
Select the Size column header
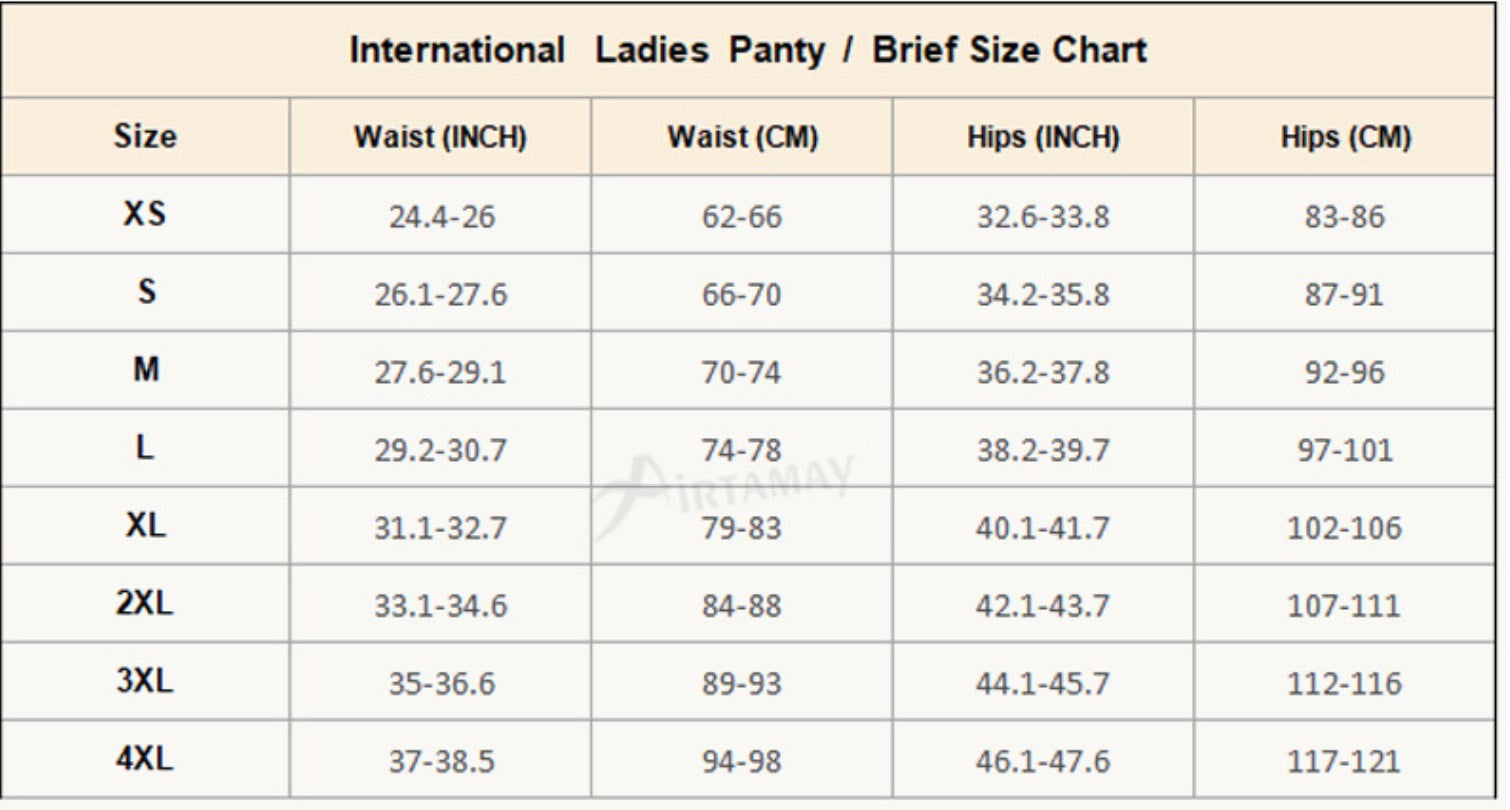tap(145, 136)
